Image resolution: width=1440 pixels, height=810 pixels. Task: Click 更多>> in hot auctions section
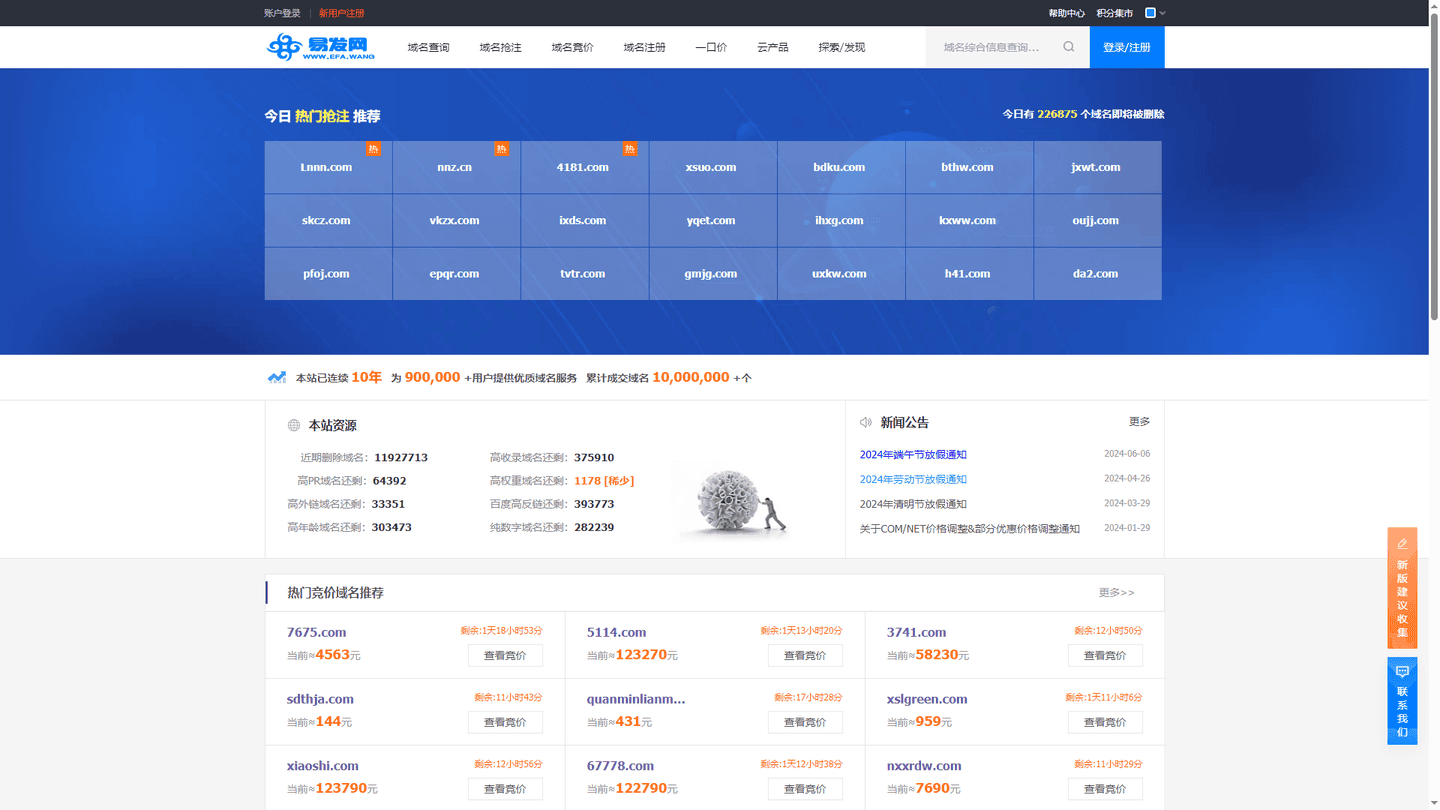[x=1116, y=593]
